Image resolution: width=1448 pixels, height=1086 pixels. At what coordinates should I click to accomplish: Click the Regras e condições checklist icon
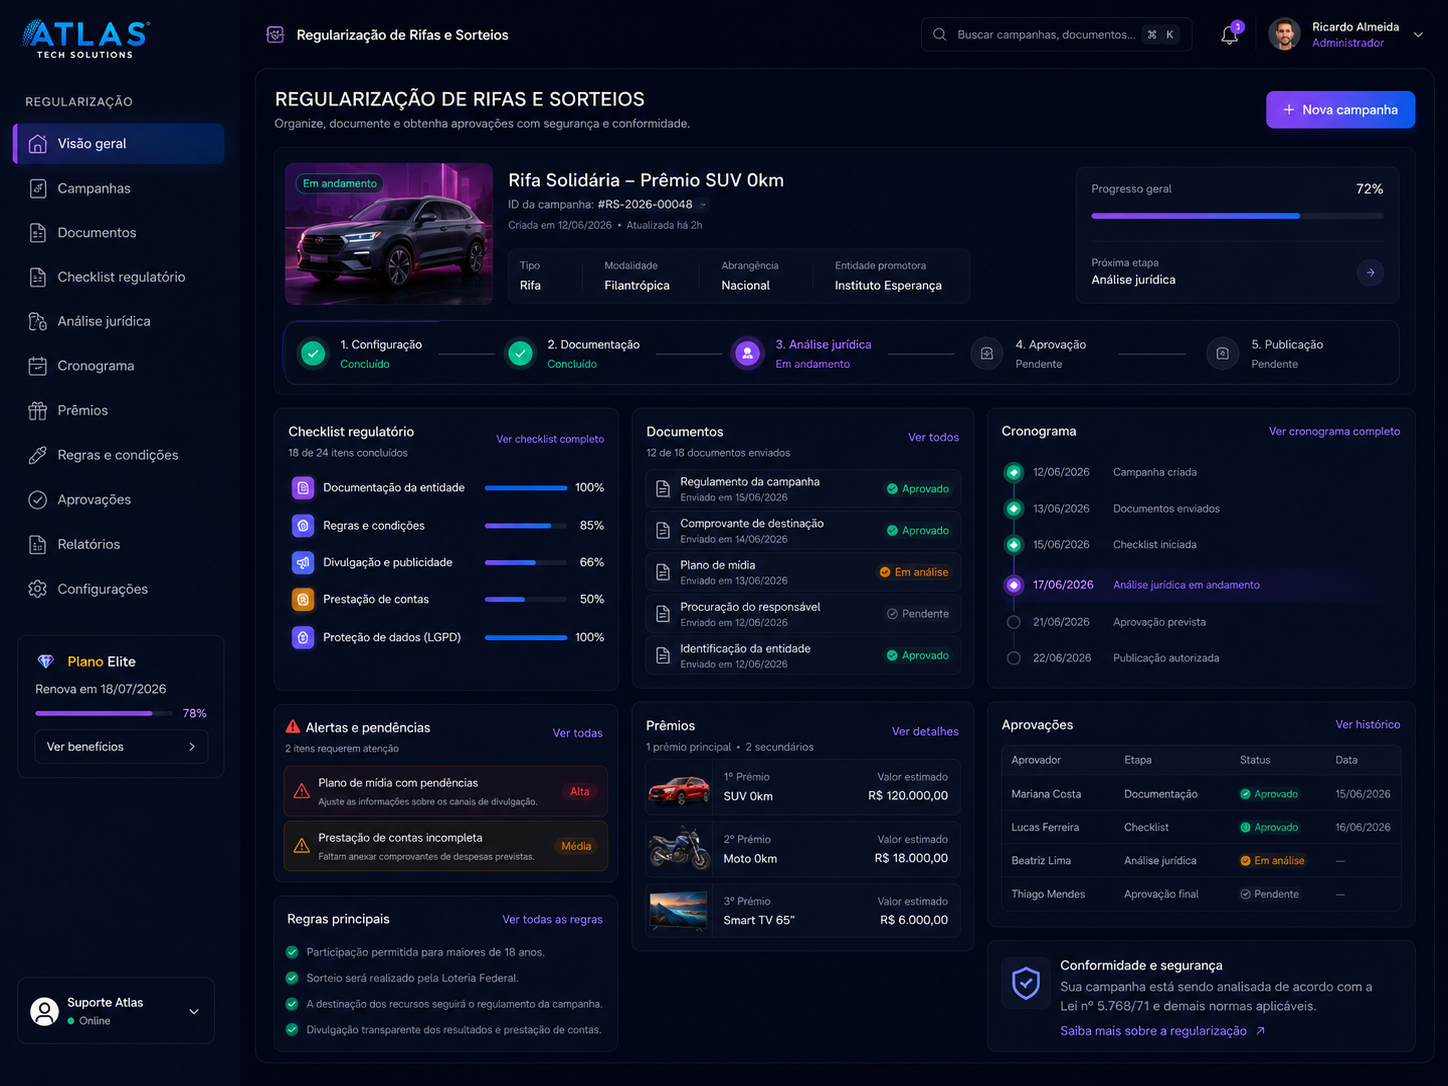(303, 525)
